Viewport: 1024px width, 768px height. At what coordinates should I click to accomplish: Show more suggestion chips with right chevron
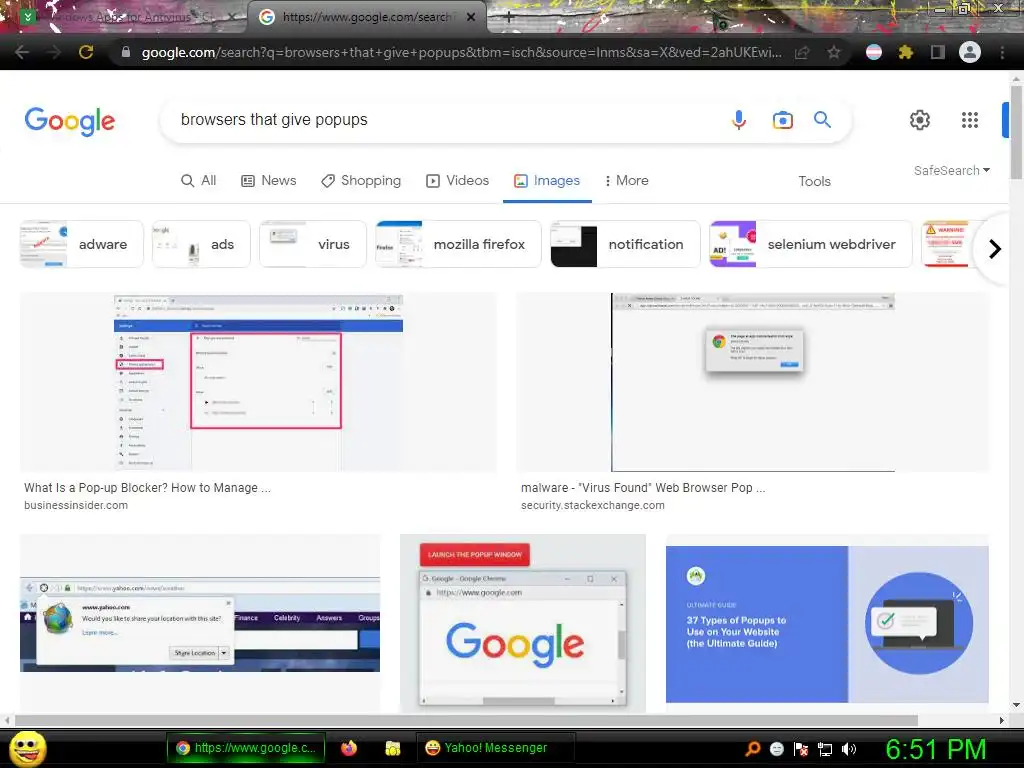(995, 249)
